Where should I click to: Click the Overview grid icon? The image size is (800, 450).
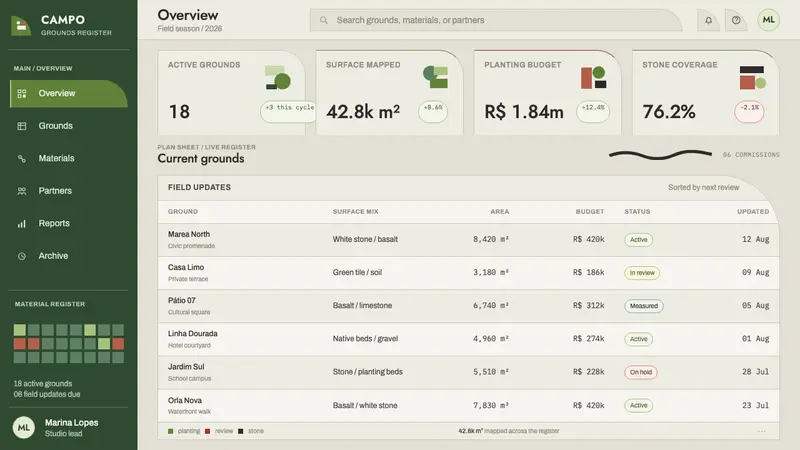click(x=21, y=94)
